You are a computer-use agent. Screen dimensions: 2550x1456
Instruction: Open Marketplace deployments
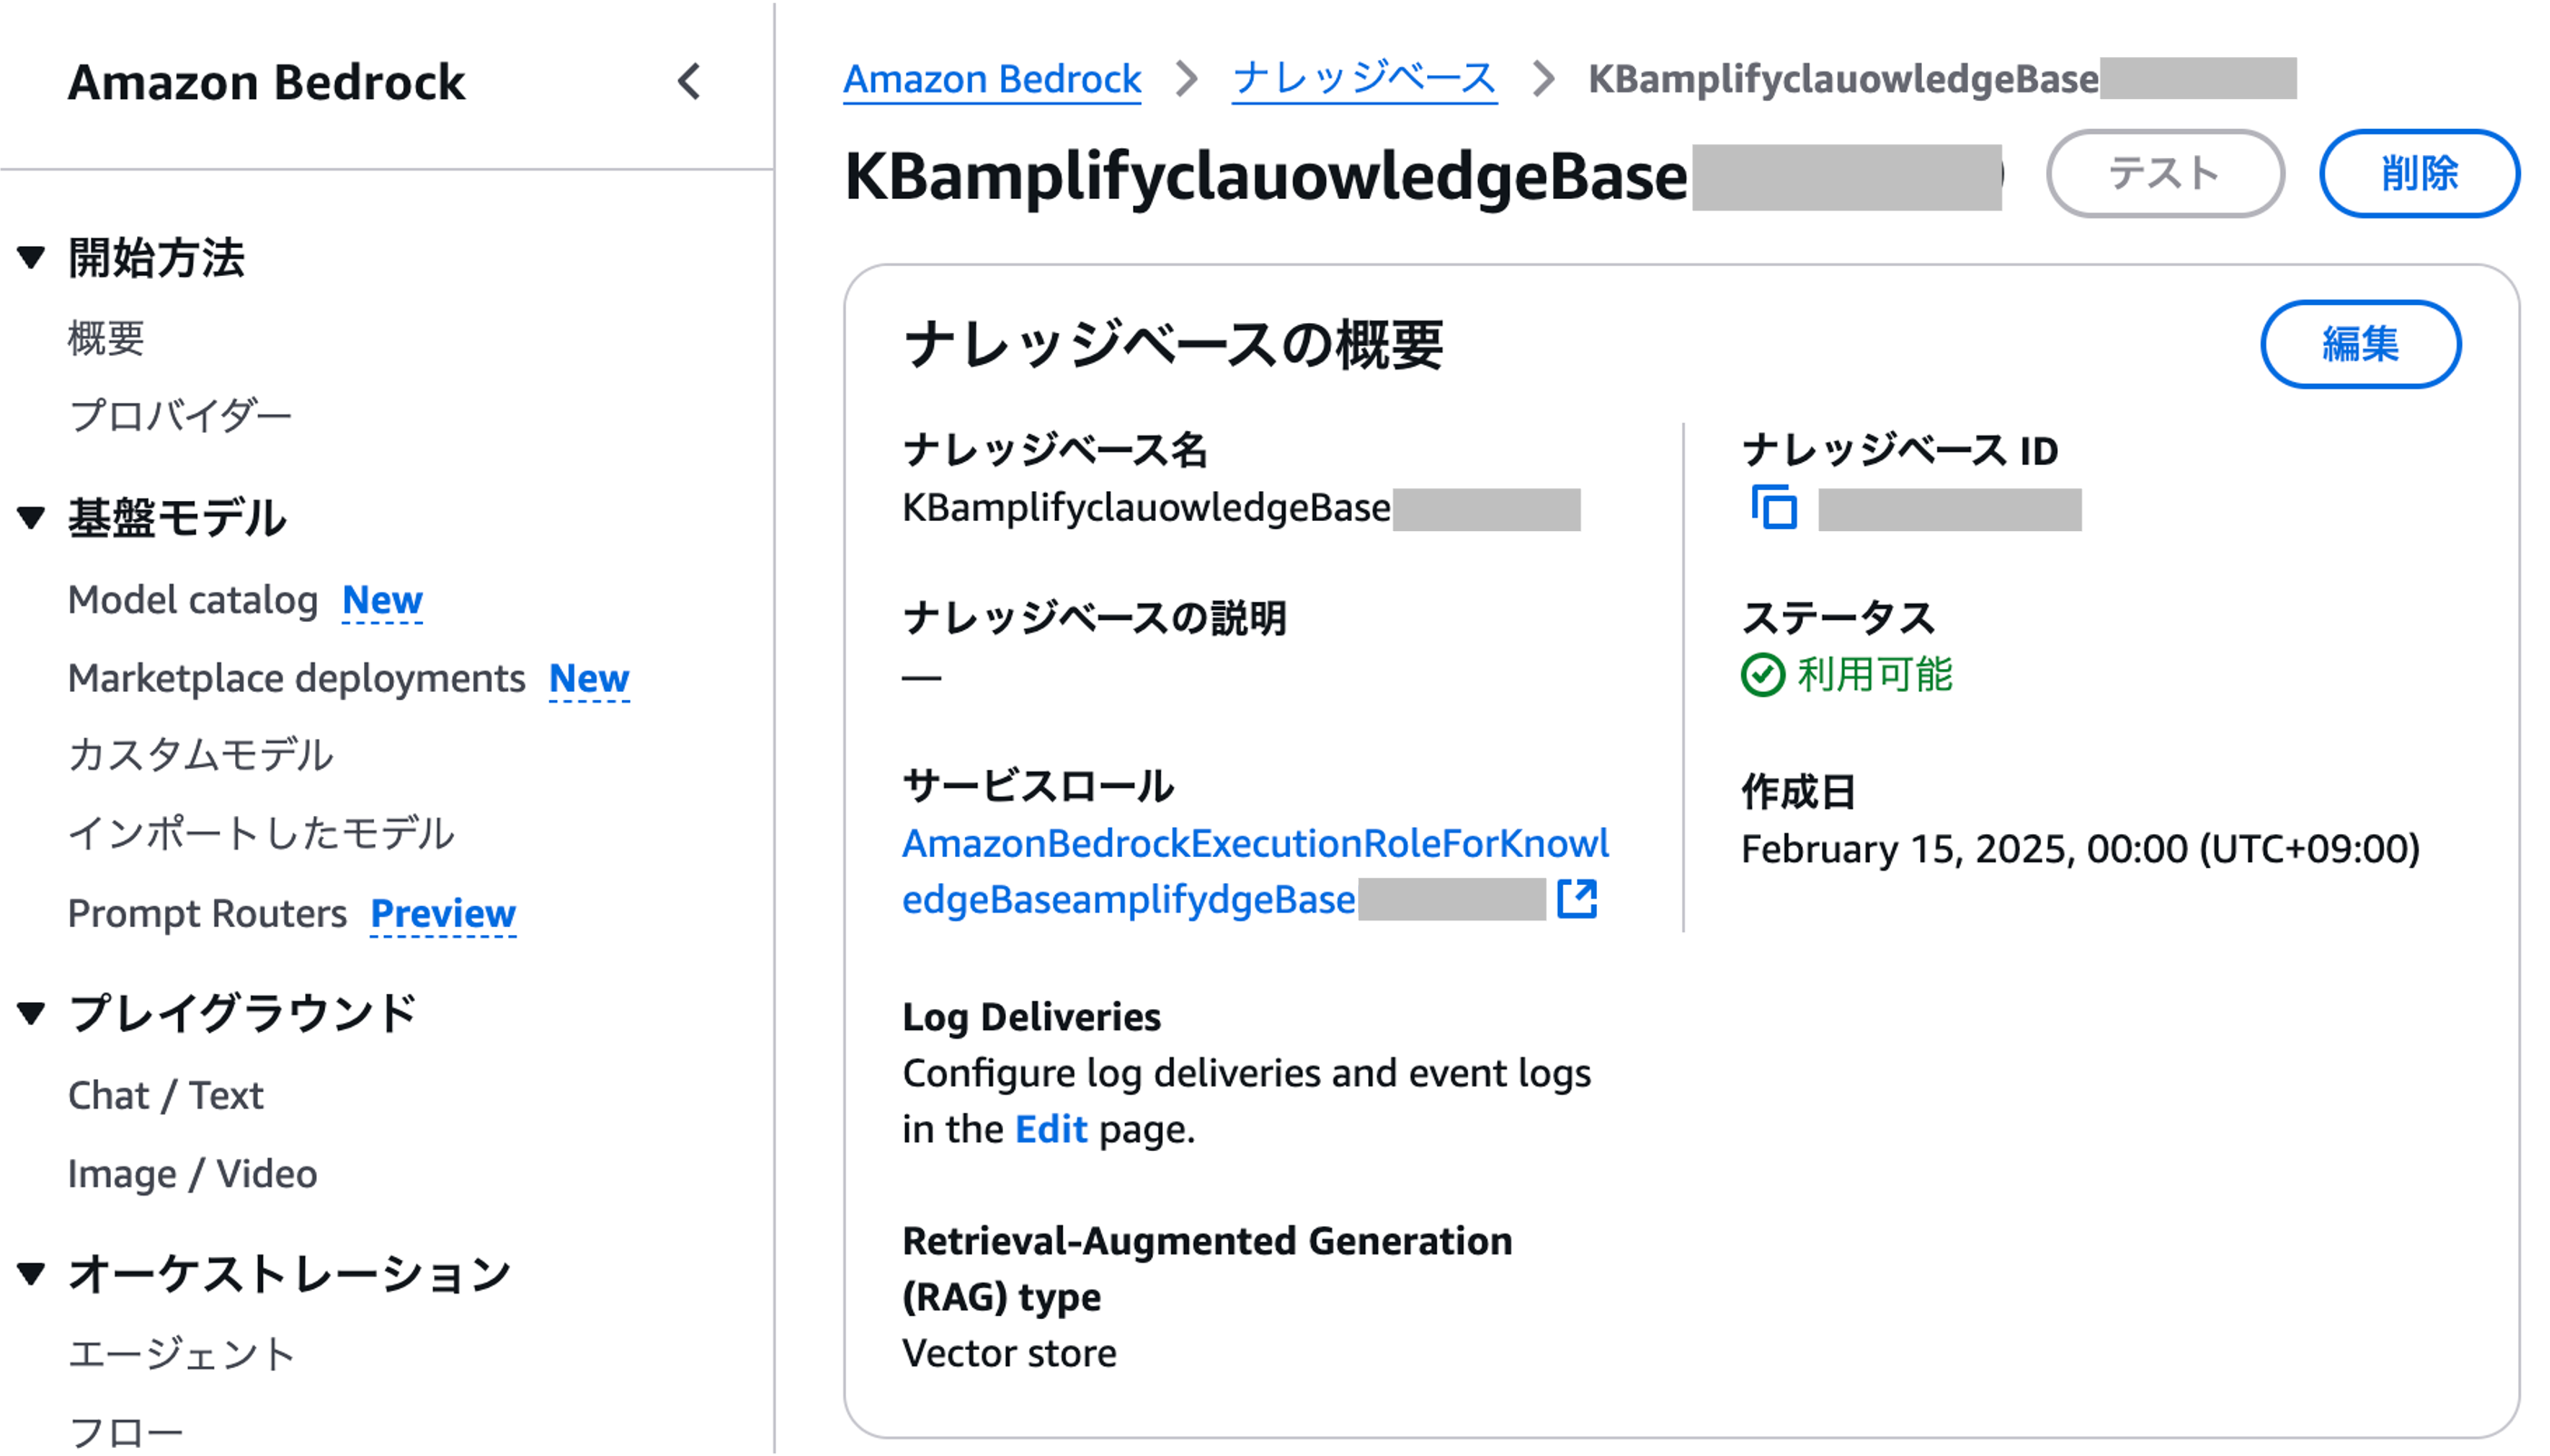(x=296, y=678)
